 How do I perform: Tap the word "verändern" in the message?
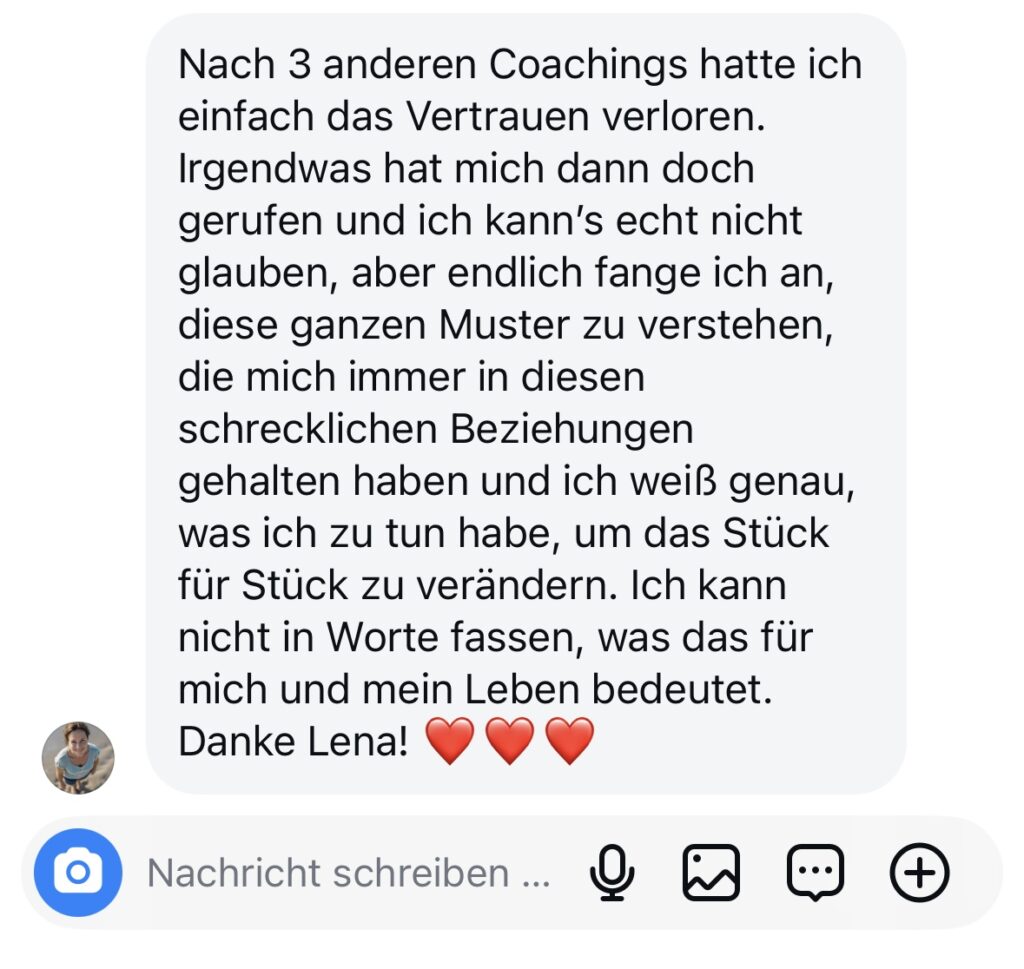tap(517, 586)
